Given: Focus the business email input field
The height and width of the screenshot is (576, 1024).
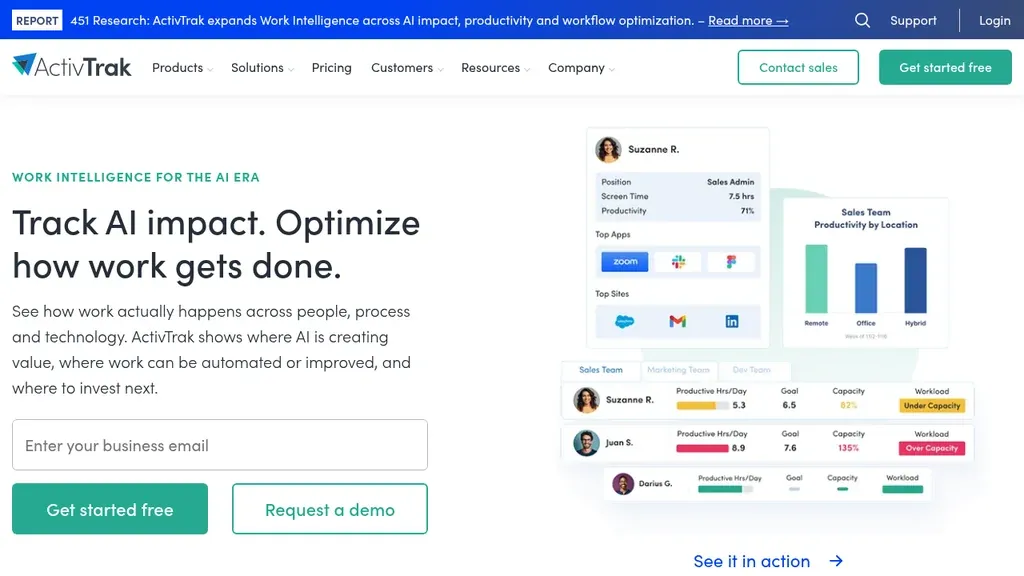Looking at the screenshot, I should pos(219,445).
